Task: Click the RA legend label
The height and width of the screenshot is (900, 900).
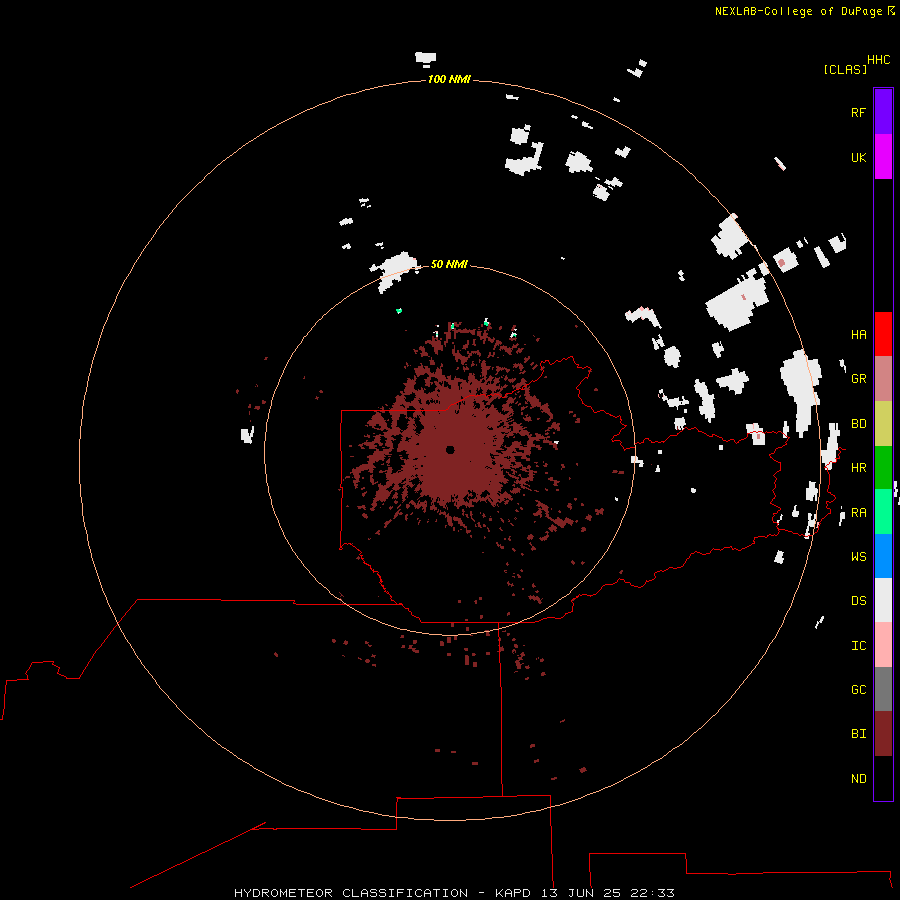Action: [858, 512]
